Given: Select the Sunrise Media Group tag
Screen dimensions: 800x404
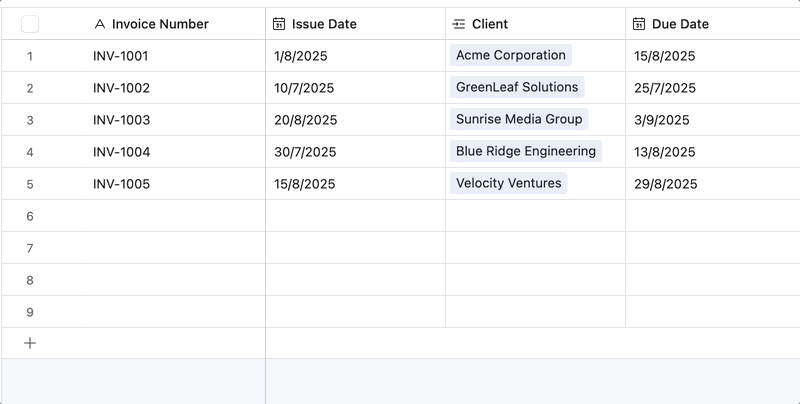Looking at the screenshot, I should point(519,120).
